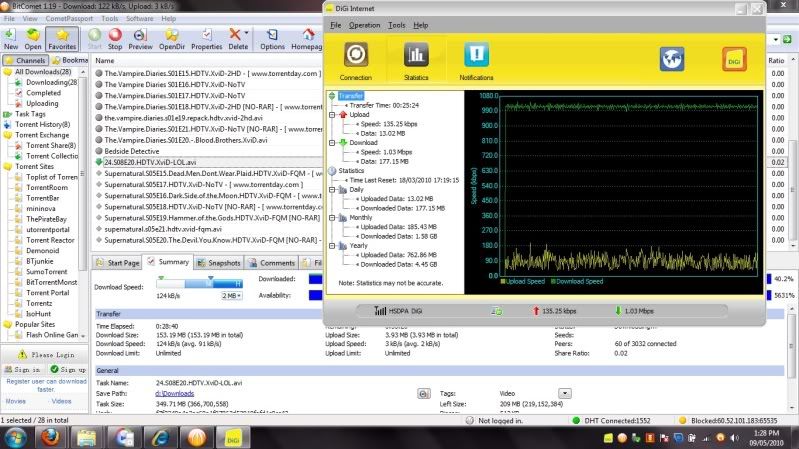Viewport: 799px width, 449px height.
Task: Open the CometPassport menu
Action: 70,18
